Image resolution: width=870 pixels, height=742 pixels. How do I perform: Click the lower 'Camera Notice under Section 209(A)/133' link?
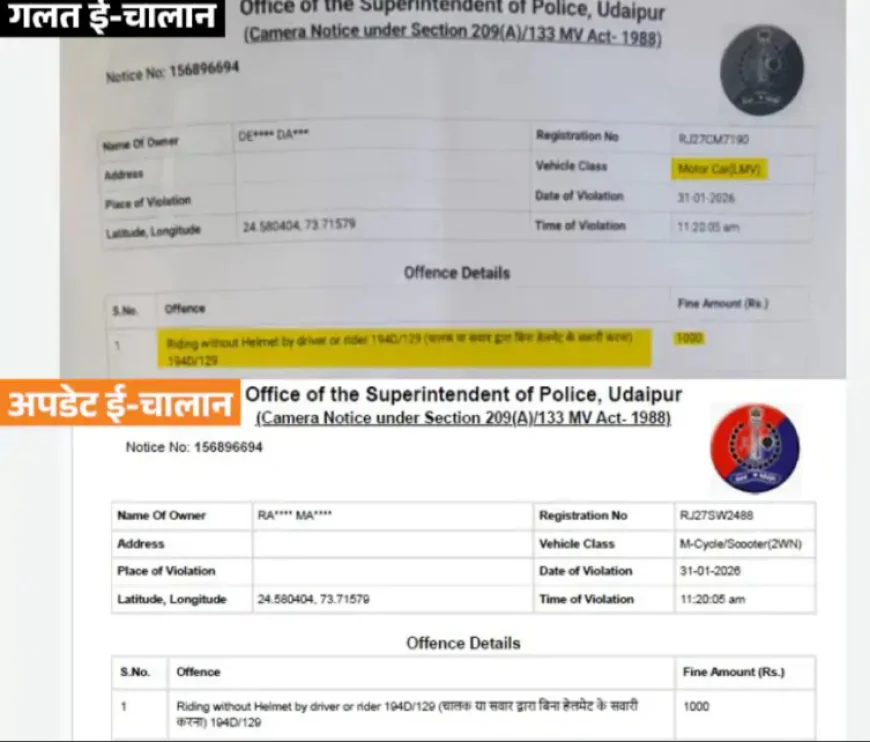[x=463, y=417]
